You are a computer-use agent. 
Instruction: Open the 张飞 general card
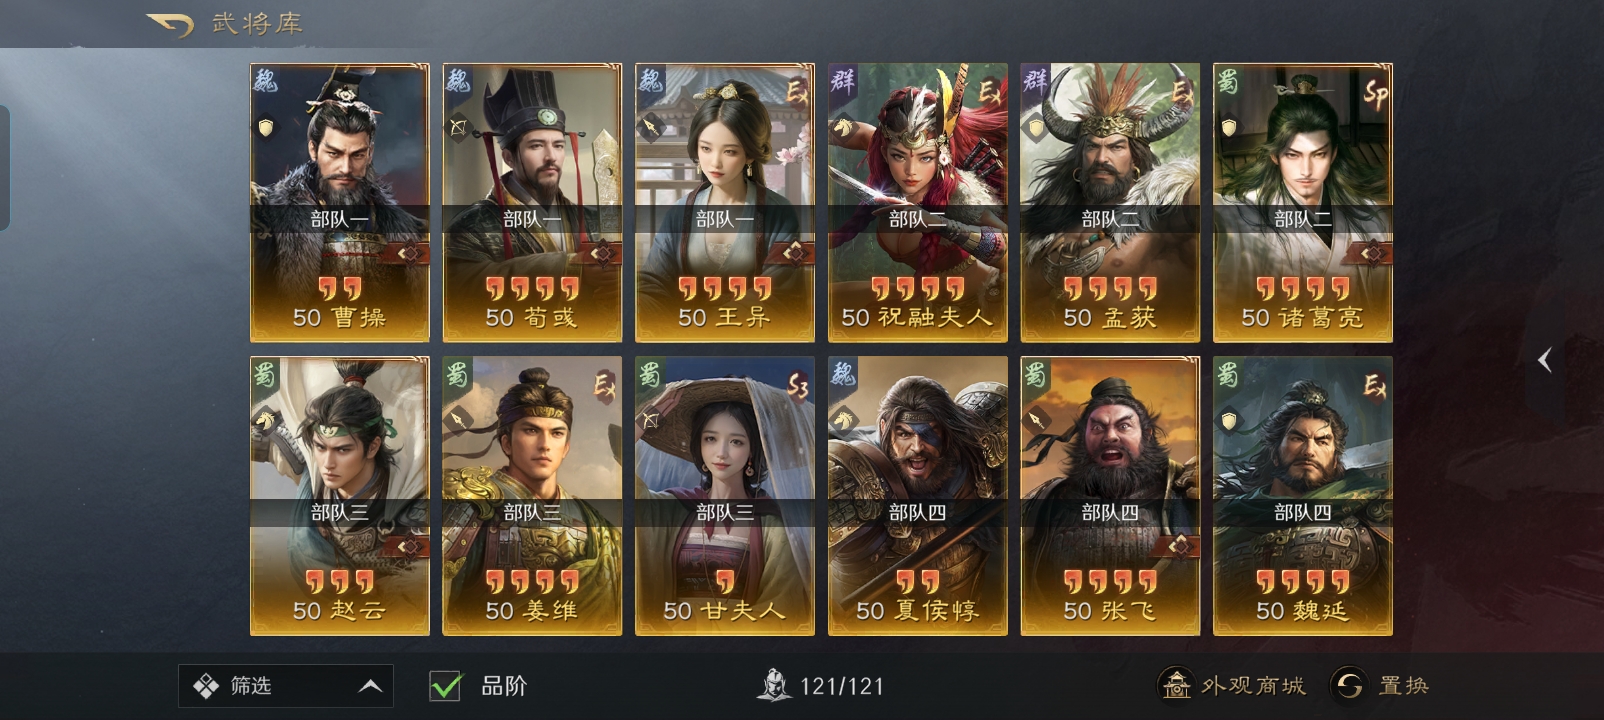click(x=1110, y=496)
